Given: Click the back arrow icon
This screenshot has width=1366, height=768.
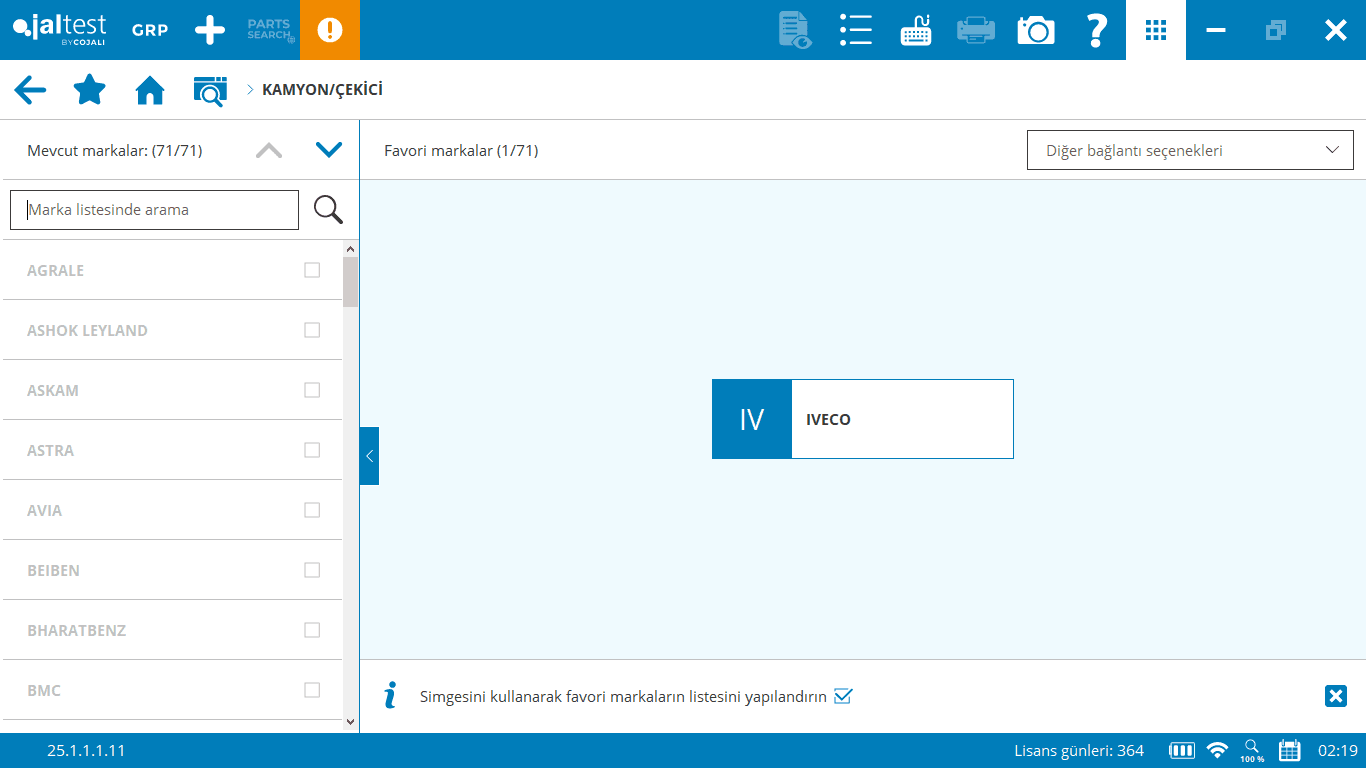Looking at the screenshot, I should tap(30, 90).
